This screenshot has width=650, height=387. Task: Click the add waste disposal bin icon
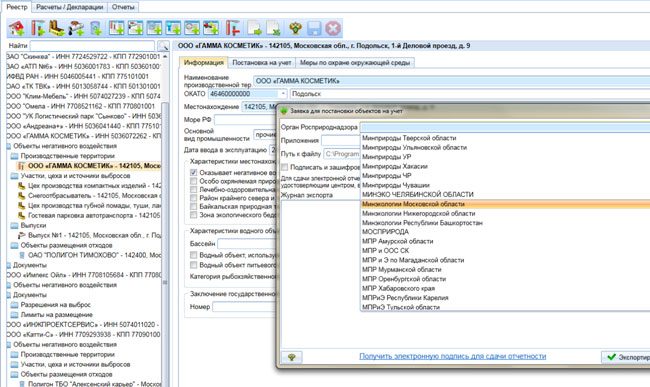point(96,28)
